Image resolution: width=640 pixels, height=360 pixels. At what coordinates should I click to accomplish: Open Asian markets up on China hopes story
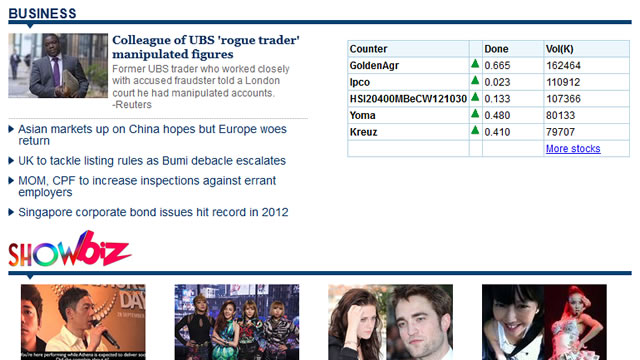pyautogui.click(x=152, y=135)
